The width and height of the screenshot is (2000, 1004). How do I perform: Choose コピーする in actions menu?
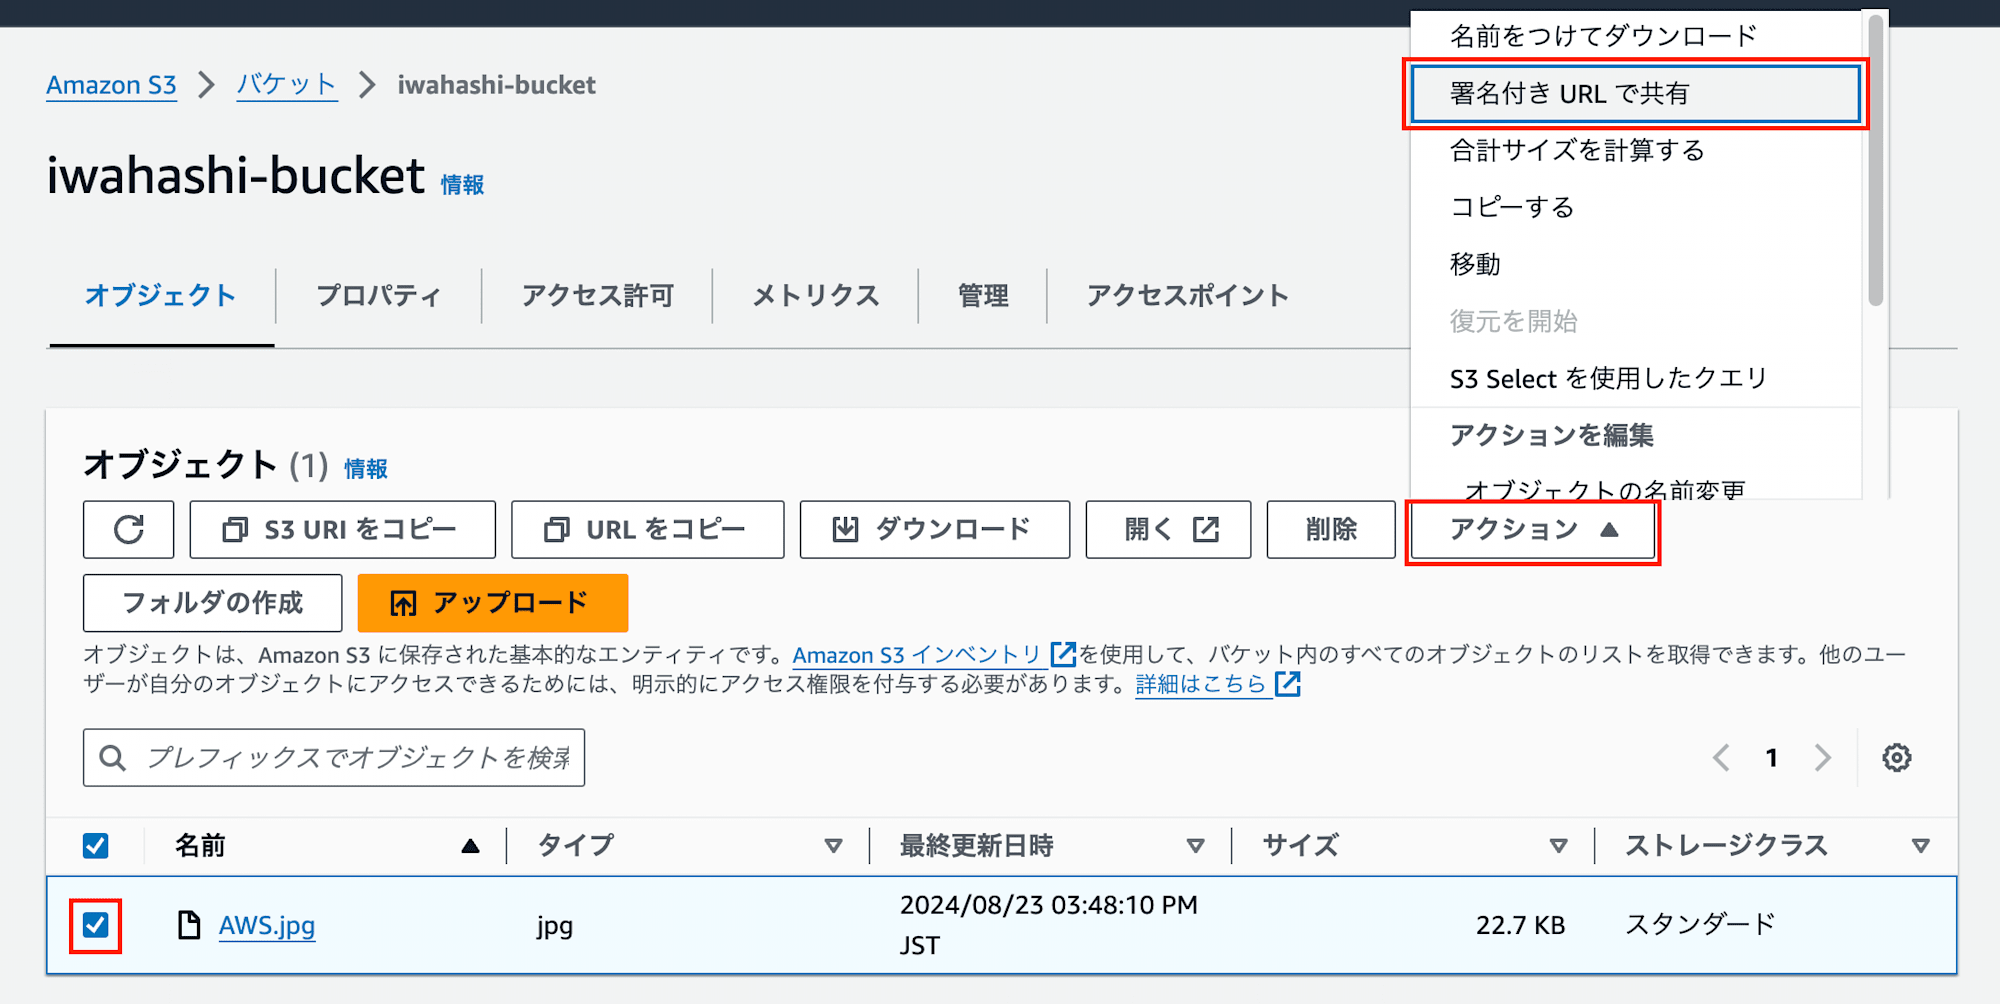(x=1636, y=207)
